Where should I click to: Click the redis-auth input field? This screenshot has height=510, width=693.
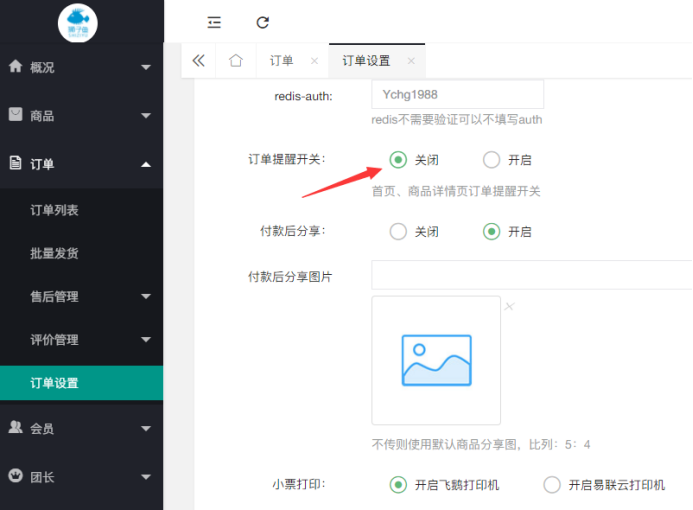click(x=457, y=94)
